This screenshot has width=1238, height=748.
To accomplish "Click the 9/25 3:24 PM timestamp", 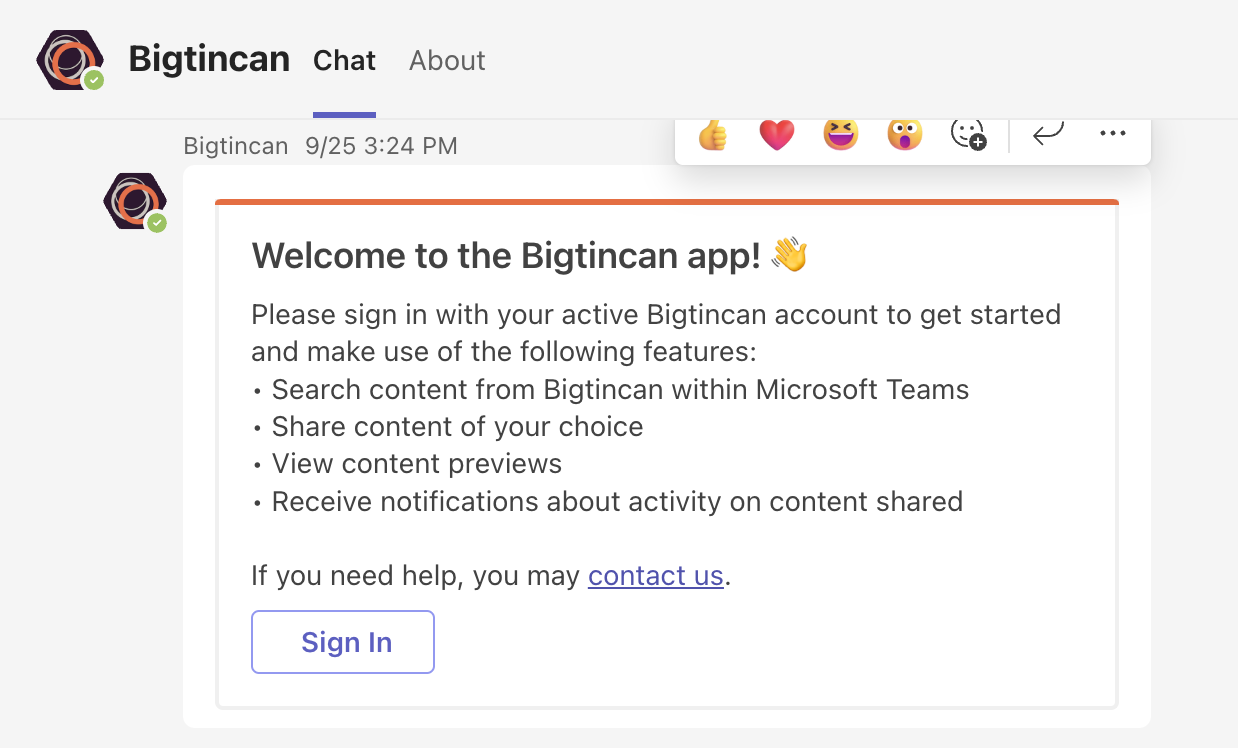I will coord(382,146).
